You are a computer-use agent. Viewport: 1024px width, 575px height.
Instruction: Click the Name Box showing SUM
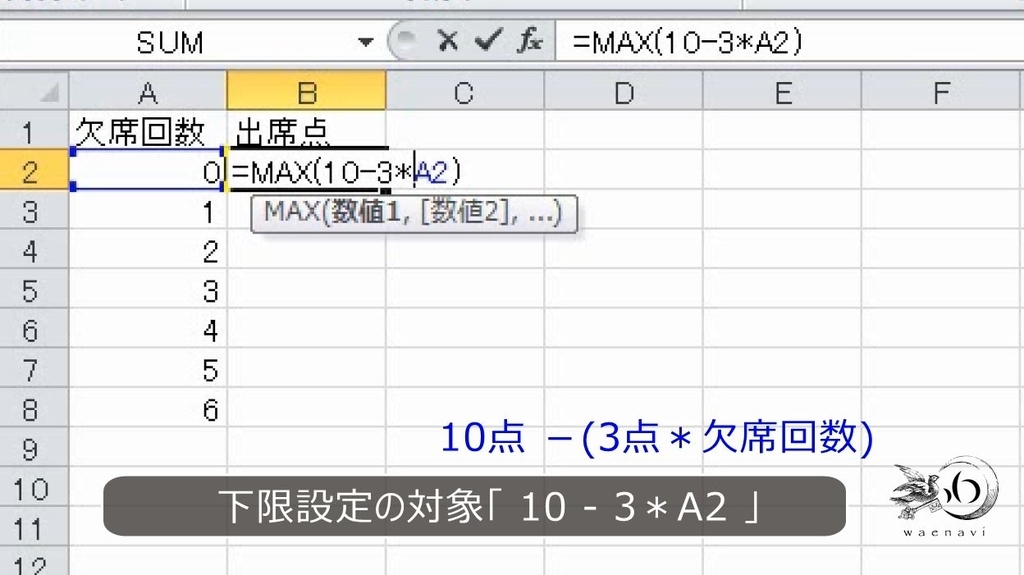[x=171, y=42]
